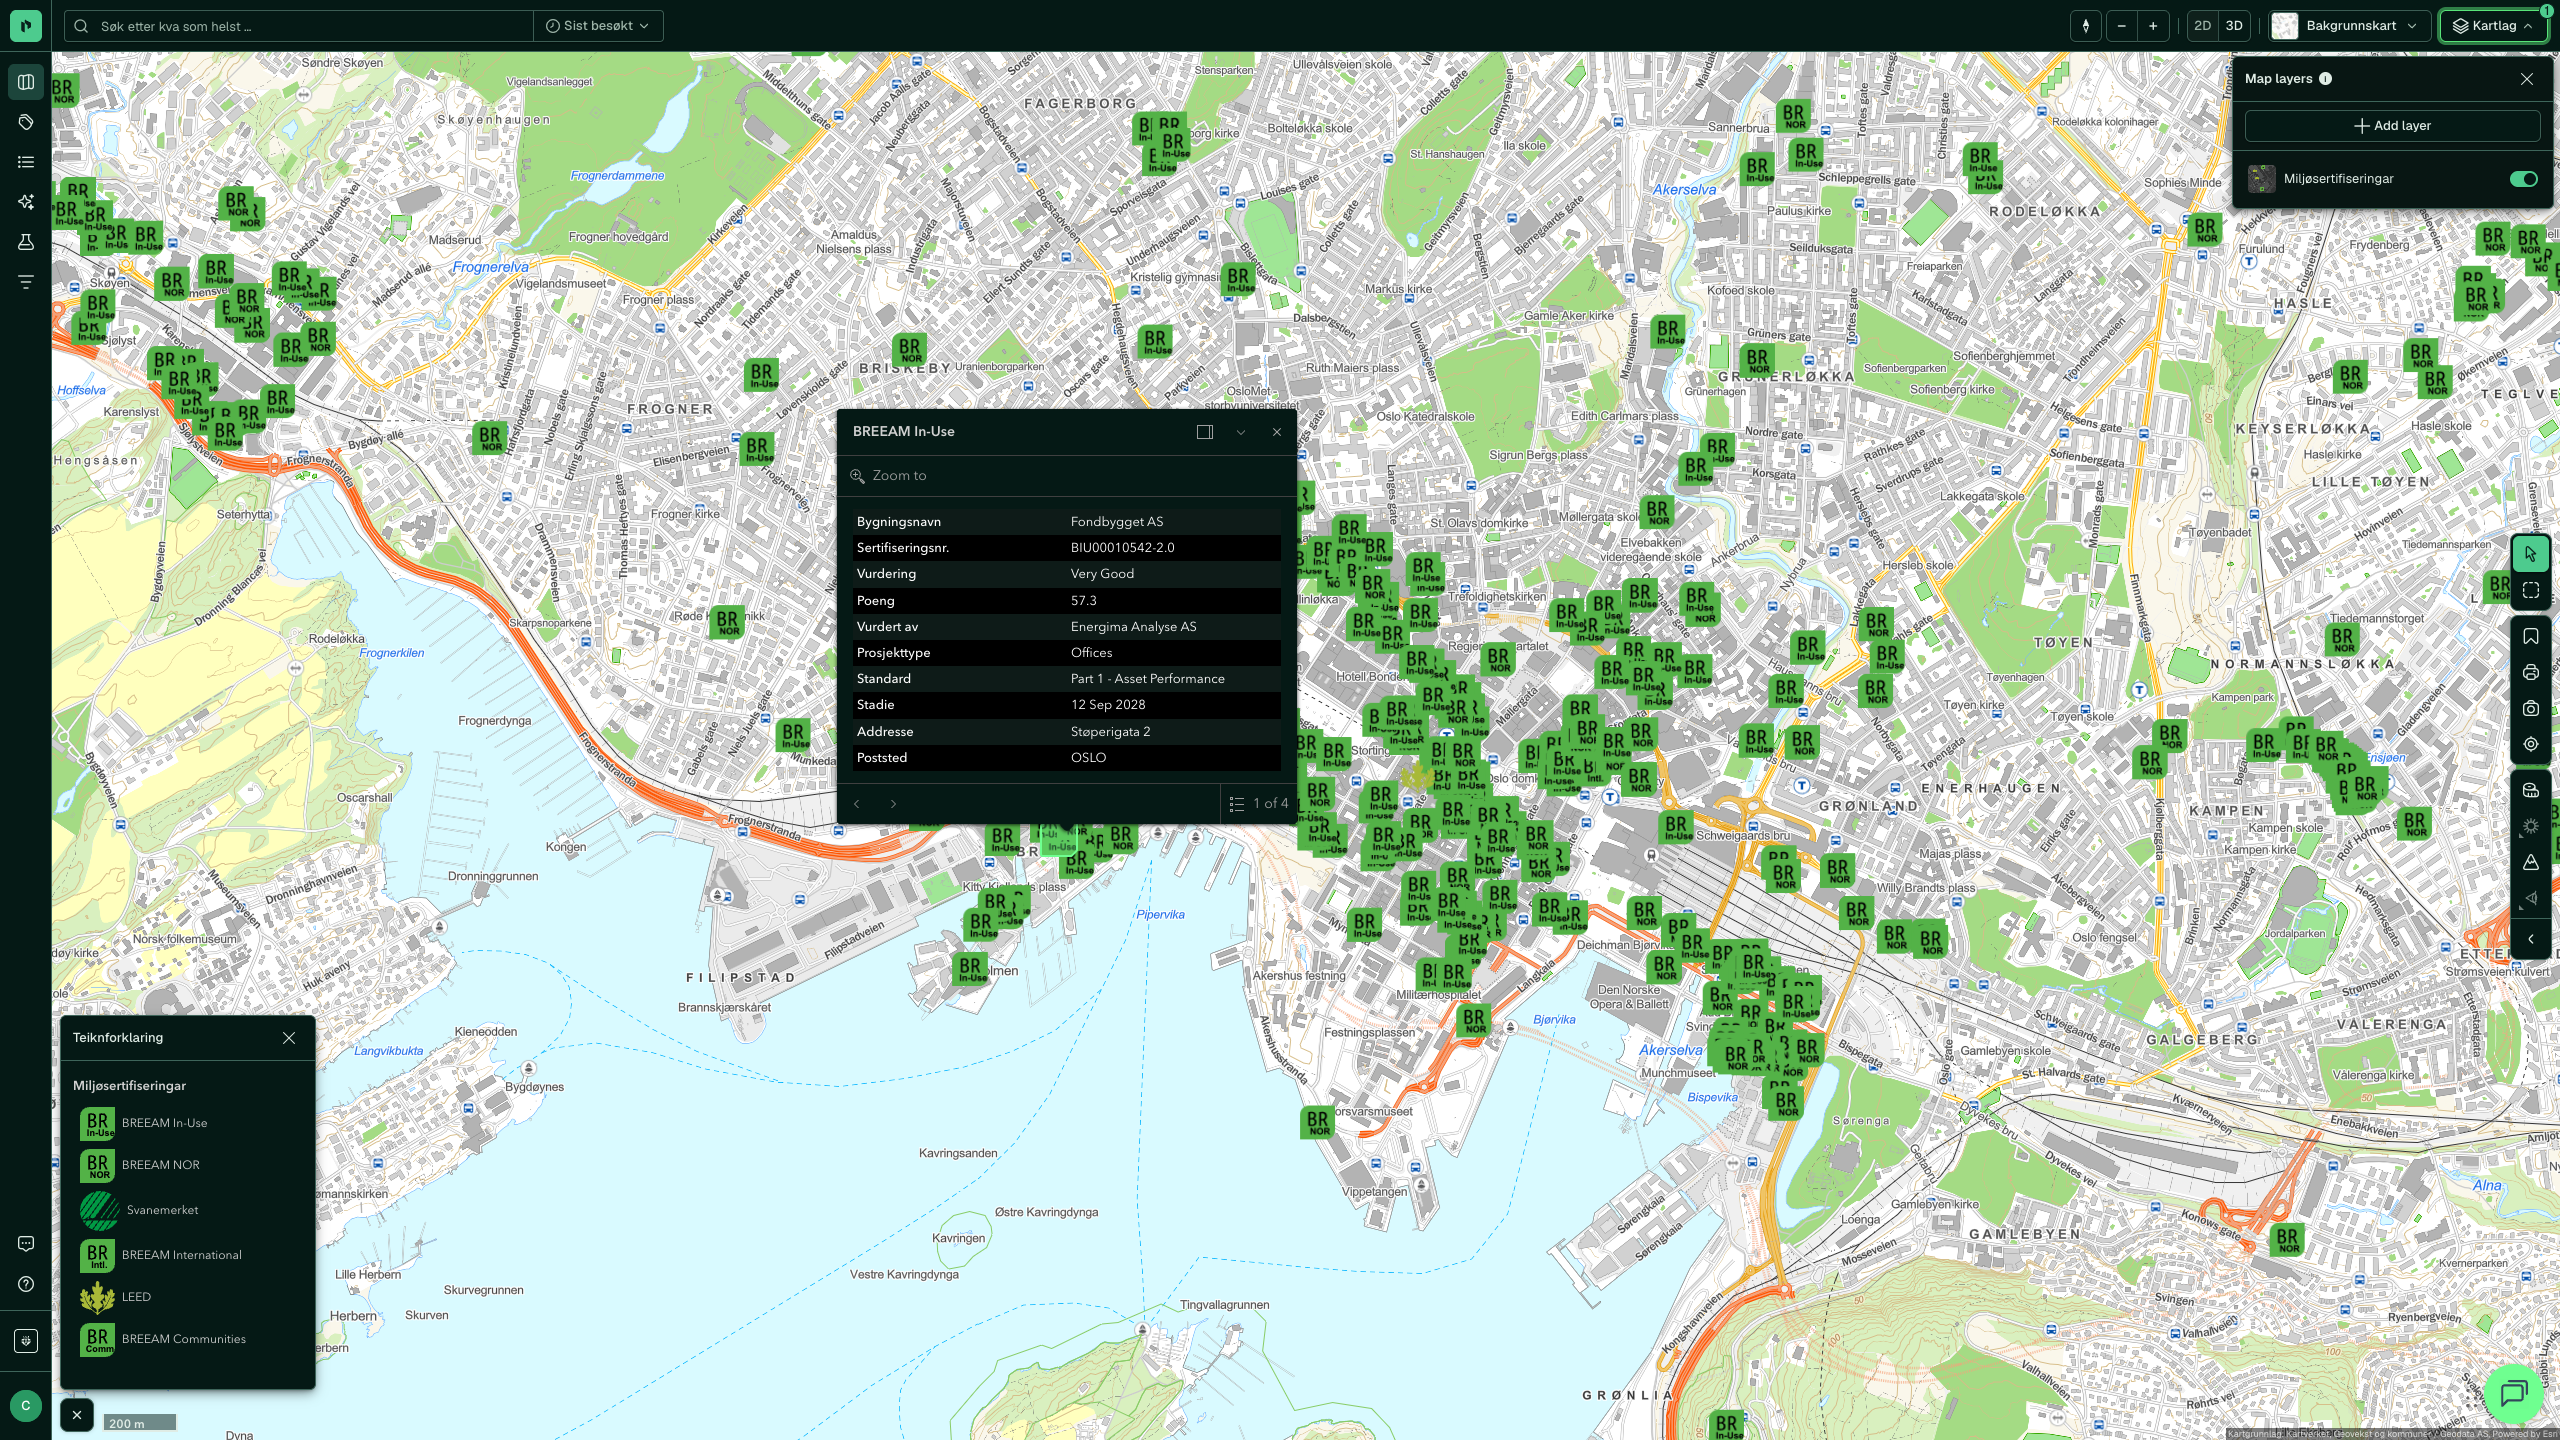Click the address value 'Støperigata 2'
Screen dimensions: 2560x1440
point(1110,732)
